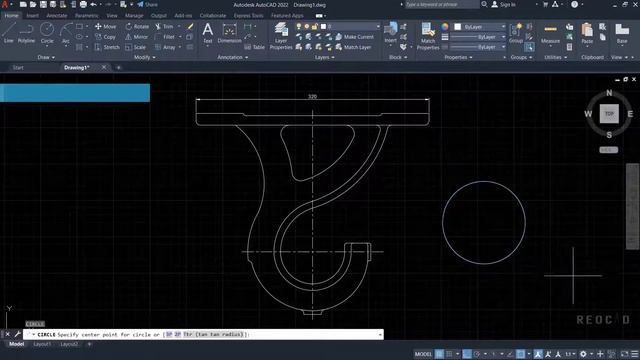640x360 pixels.
Task: Switch to the Start file tab
Action: 18,68
